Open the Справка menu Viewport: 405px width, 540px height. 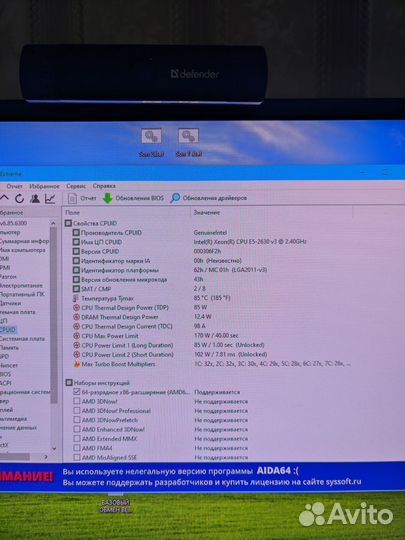click(x=104, y=186)
